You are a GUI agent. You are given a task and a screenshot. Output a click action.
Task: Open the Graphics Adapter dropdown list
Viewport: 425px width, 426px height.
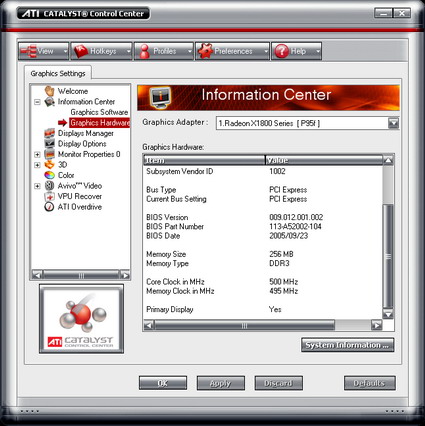[x=393, y=123]
